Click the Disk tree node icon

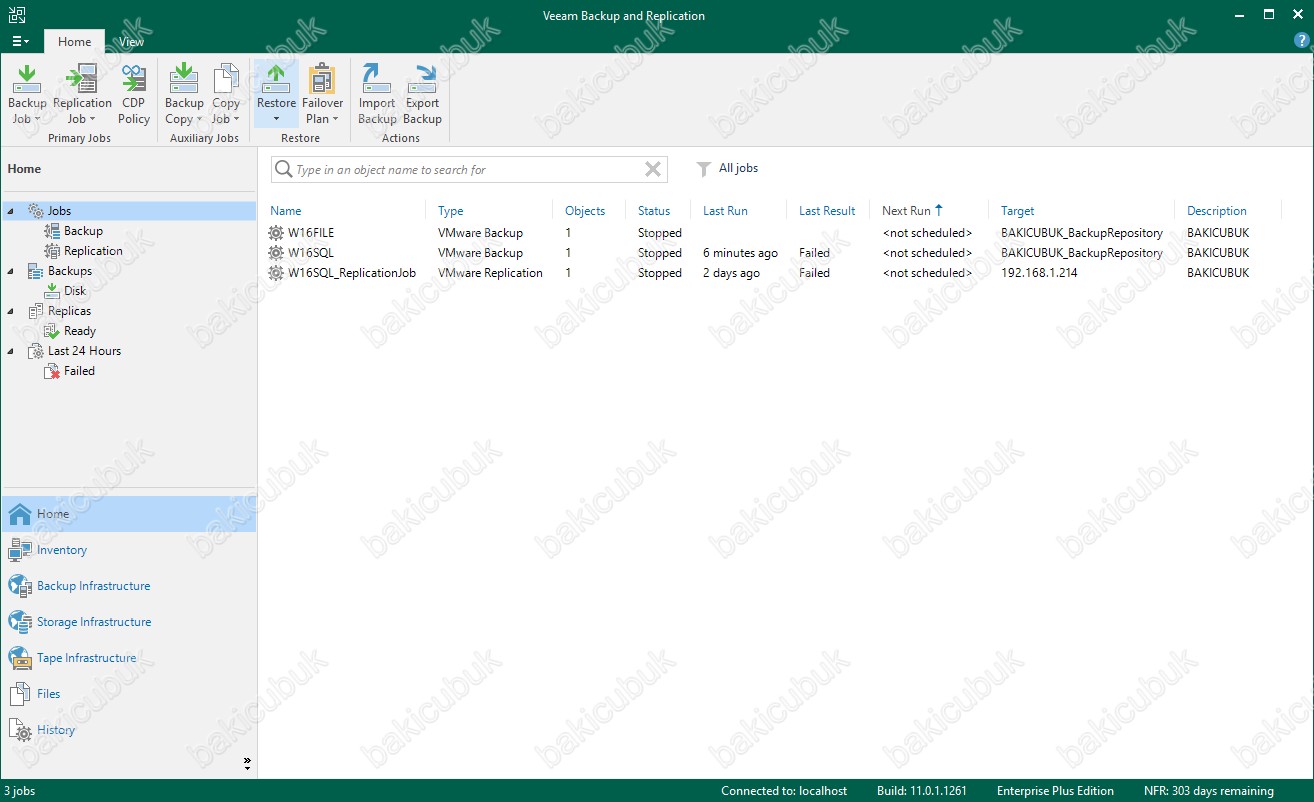52,291
